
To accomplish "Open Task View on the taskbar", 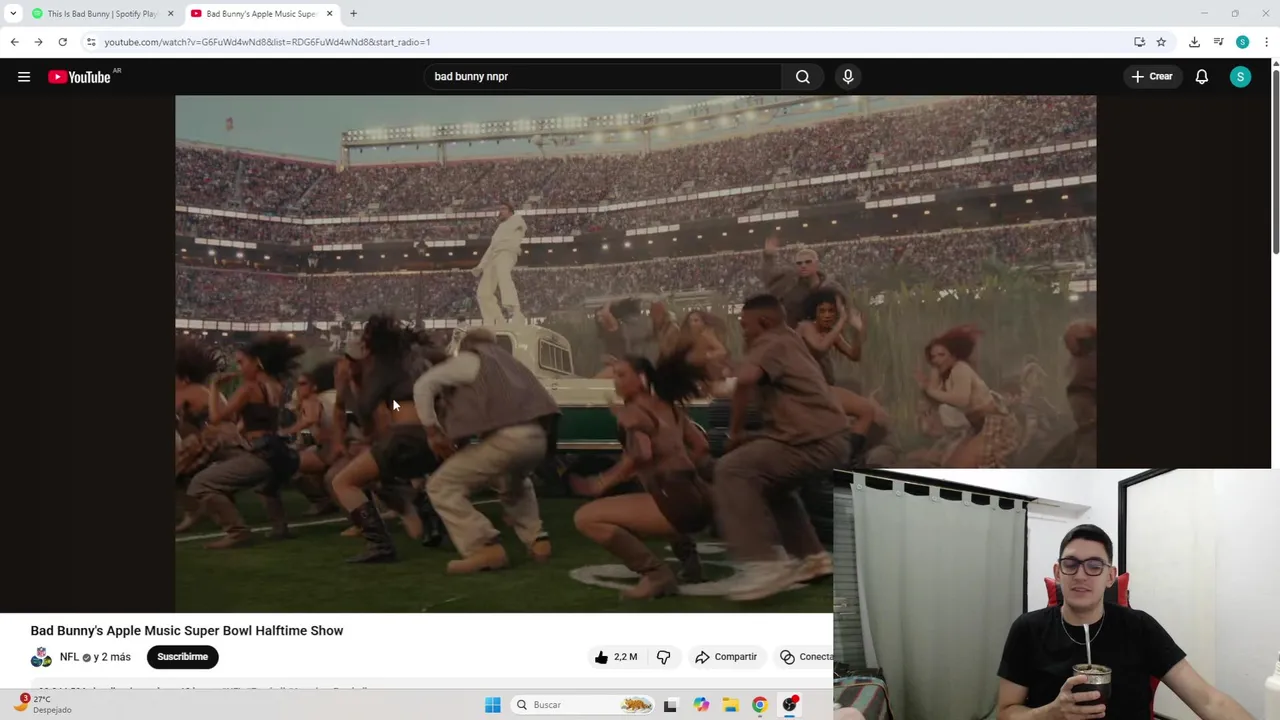I will click(x=670, y=705).
